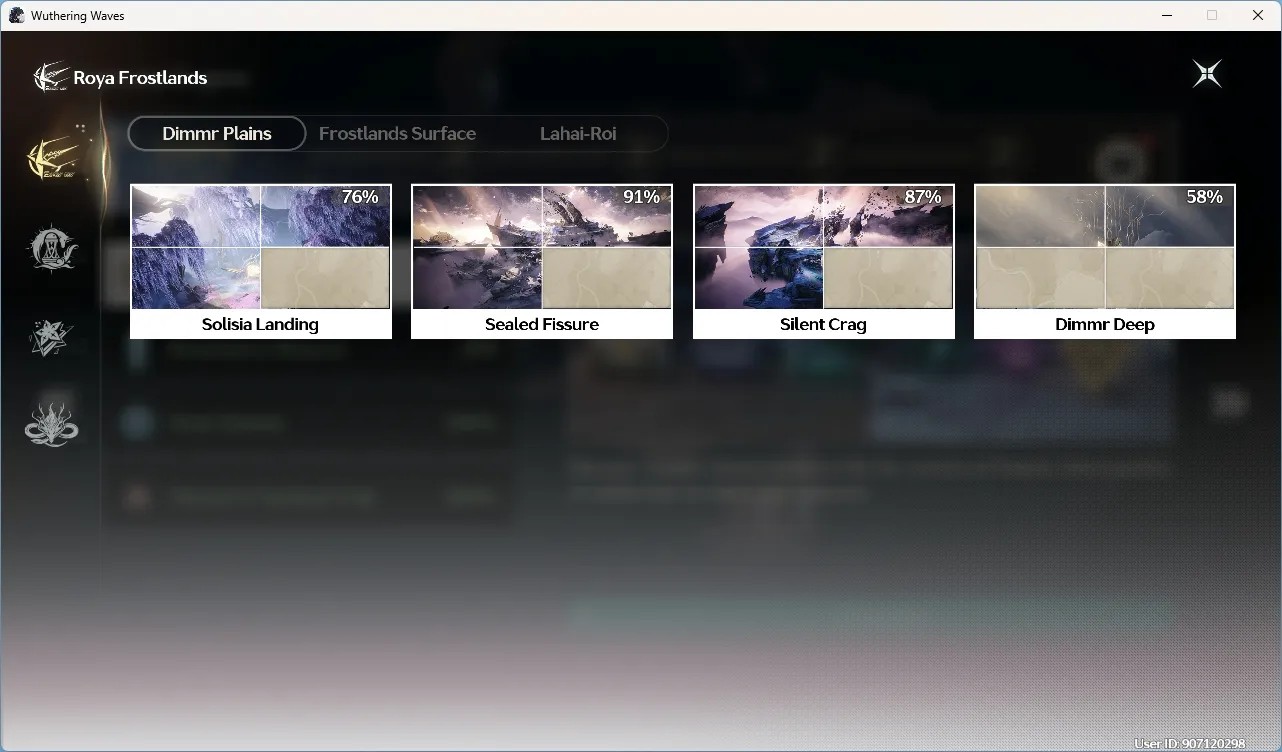Click the 87% progress on Silent Crag

pyautogui.click(x=923, y=197)
